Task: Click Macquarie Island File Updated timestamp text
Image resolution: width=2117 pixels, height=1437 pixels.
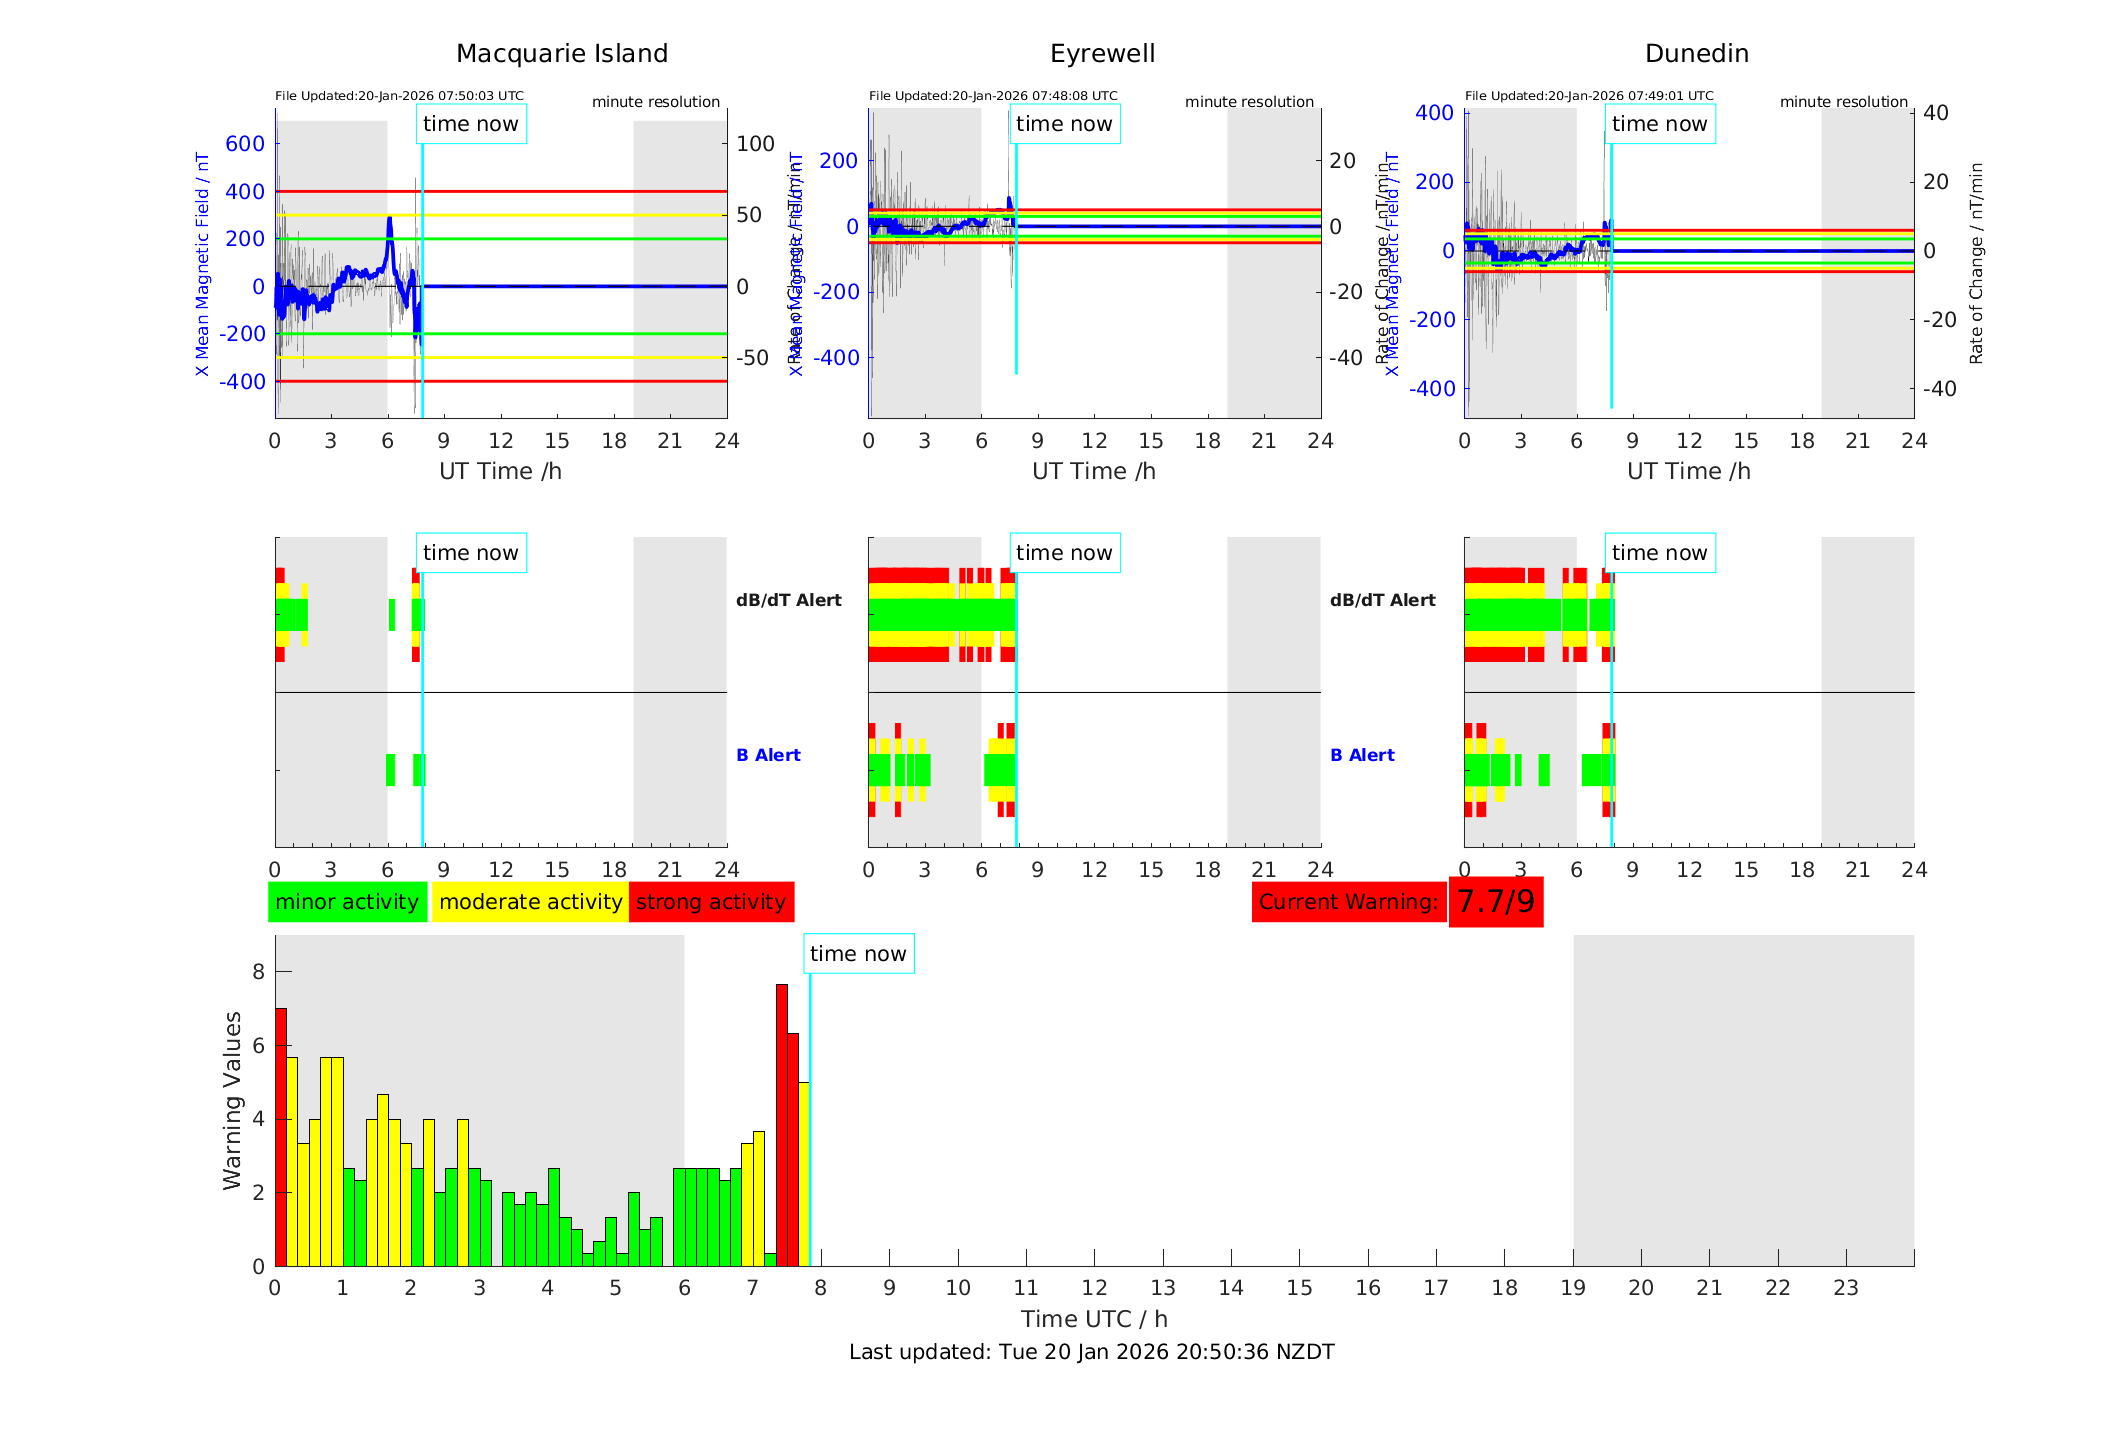Action: (399, 96)
